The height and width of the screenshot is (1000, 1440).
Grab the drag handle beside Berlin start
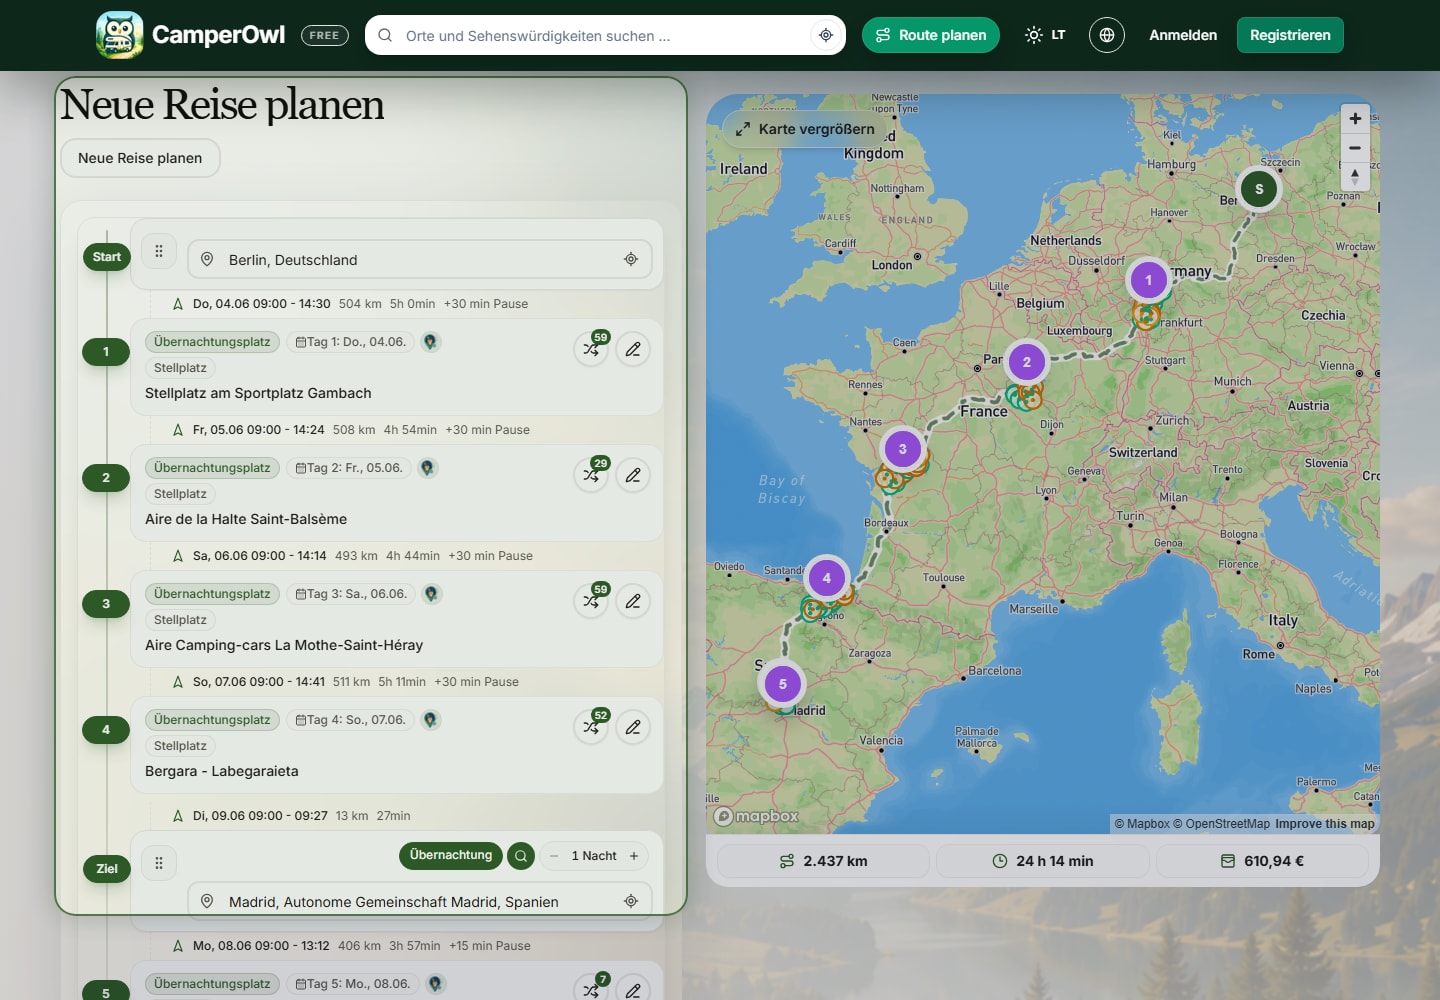[x=159, y=251]
